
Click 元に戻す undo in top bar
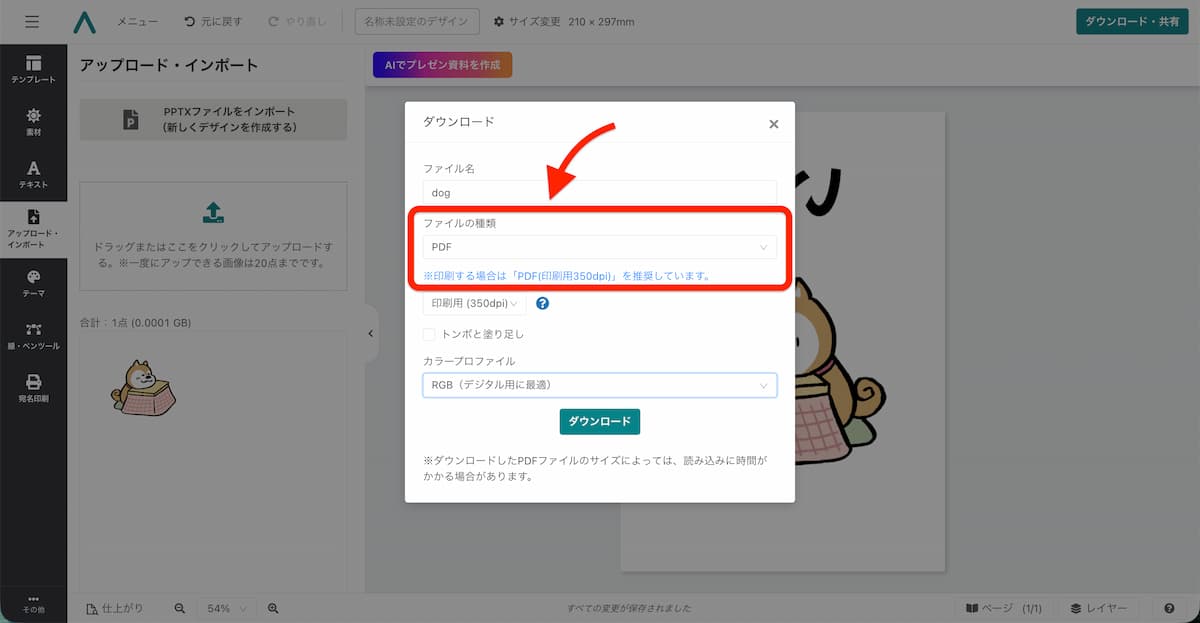(x=213, y=22)
